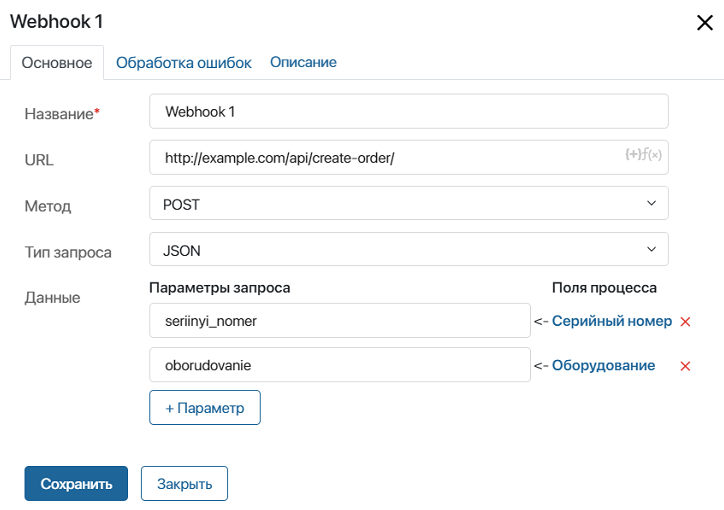This screenshot has width=724, height=510.
Task: Delete the Оборудование parameter row
Action: click(685, 366)
